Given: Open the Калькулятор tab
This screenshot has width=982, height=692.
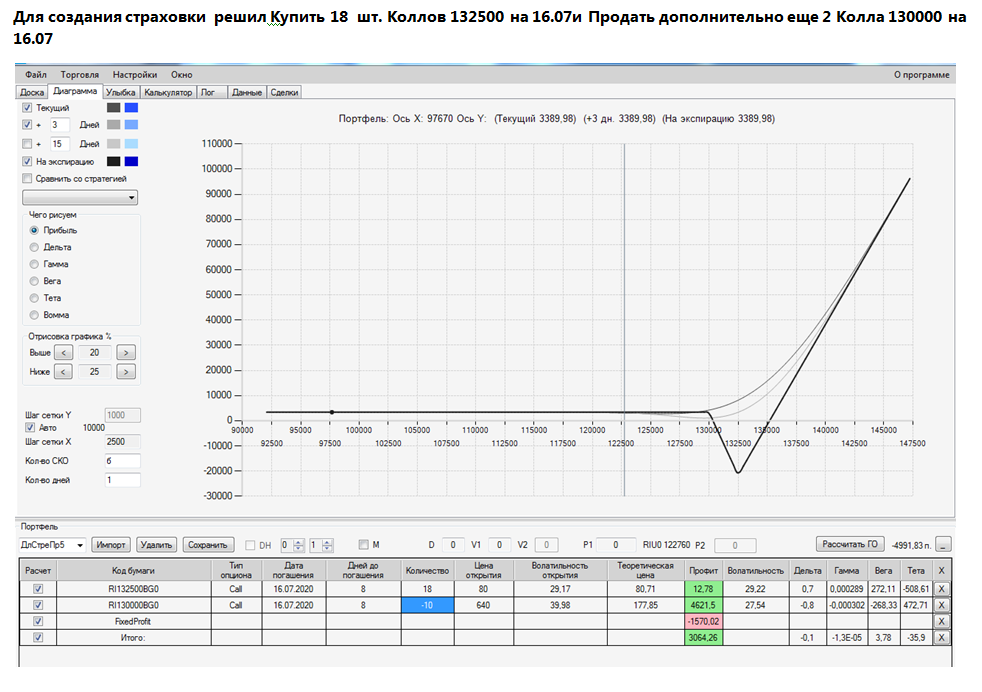Looking at the screenshot, I should coord(168,92).
